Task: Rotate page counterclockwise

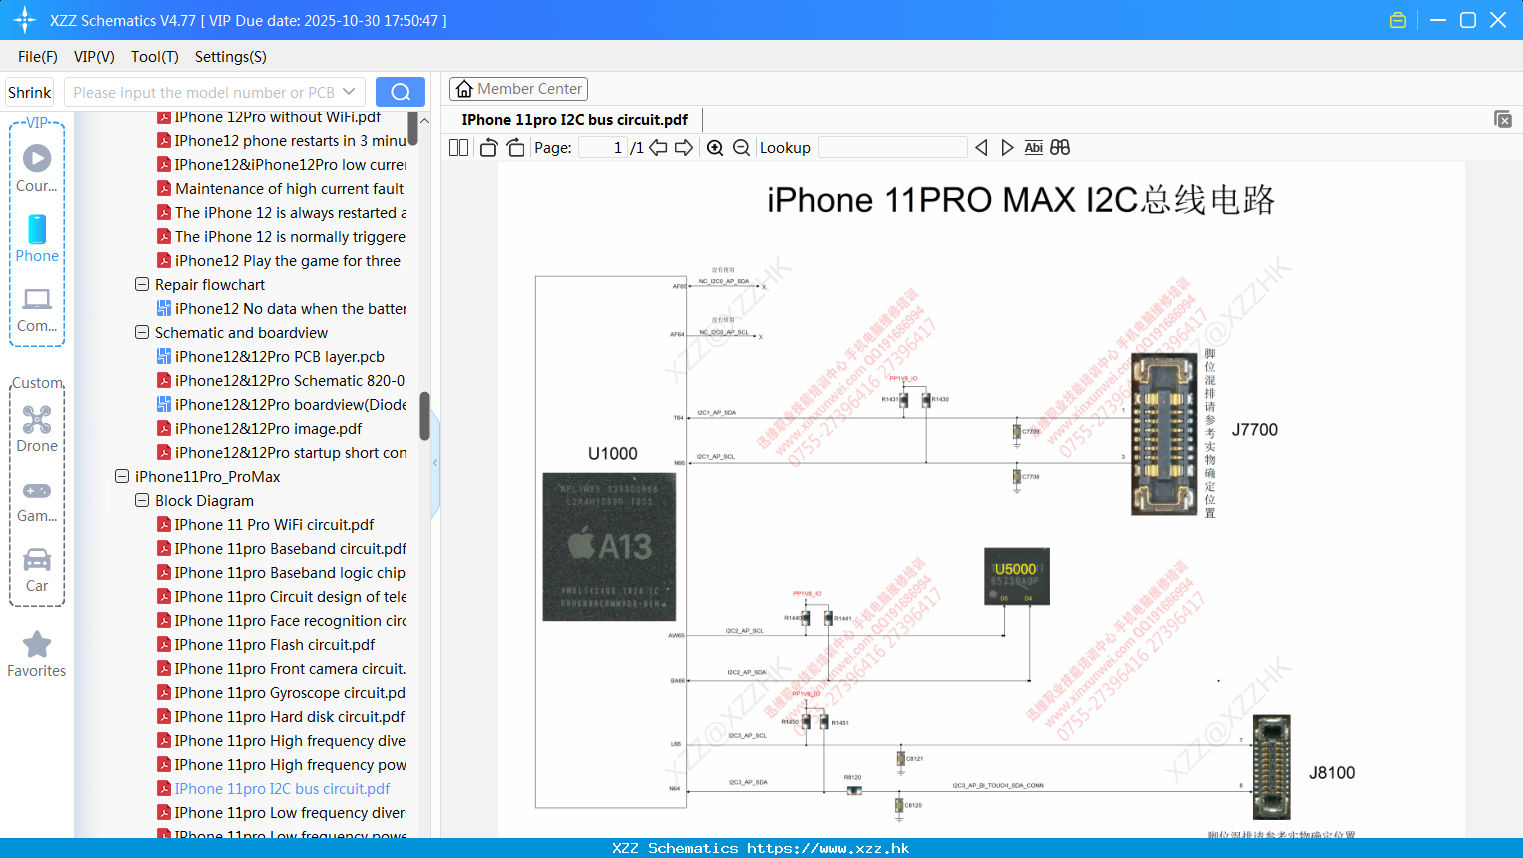Action: coord(488,148)
